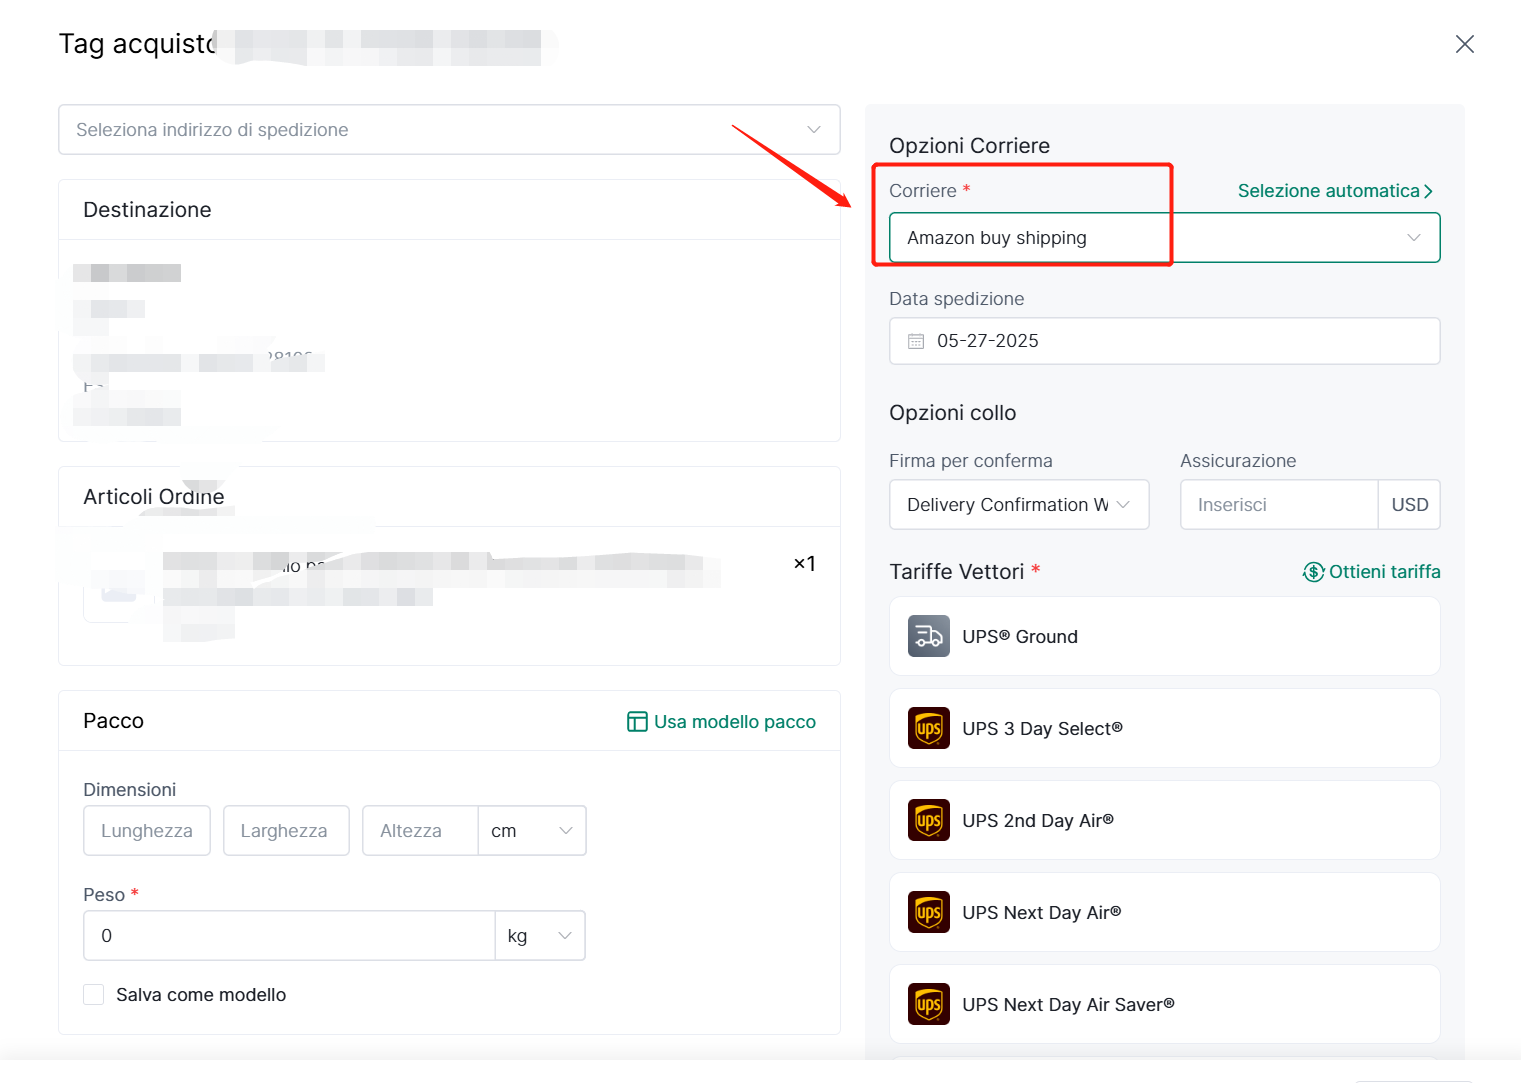Click the Tariffe Vettori heading
Screen dimensions: 1521x1083
click(x=957, y=572)
